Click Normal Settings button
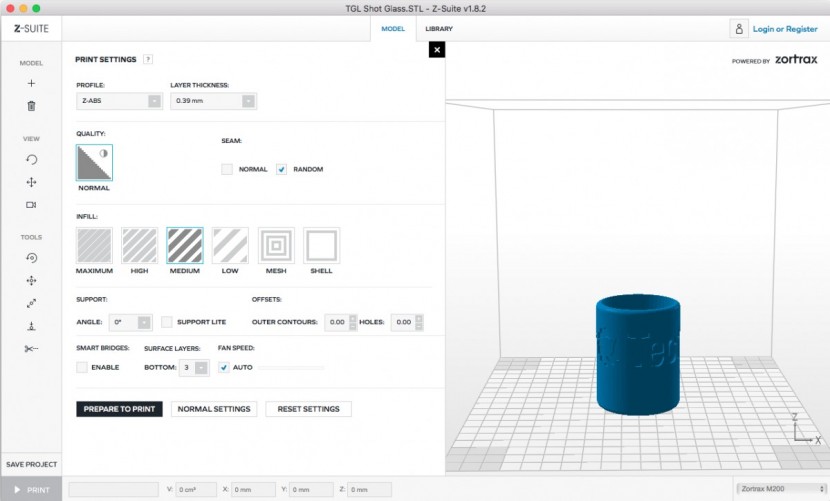Image resolution: width=830 pixels, height=501 pixels. pyautogui.click(x=214, y=409)
